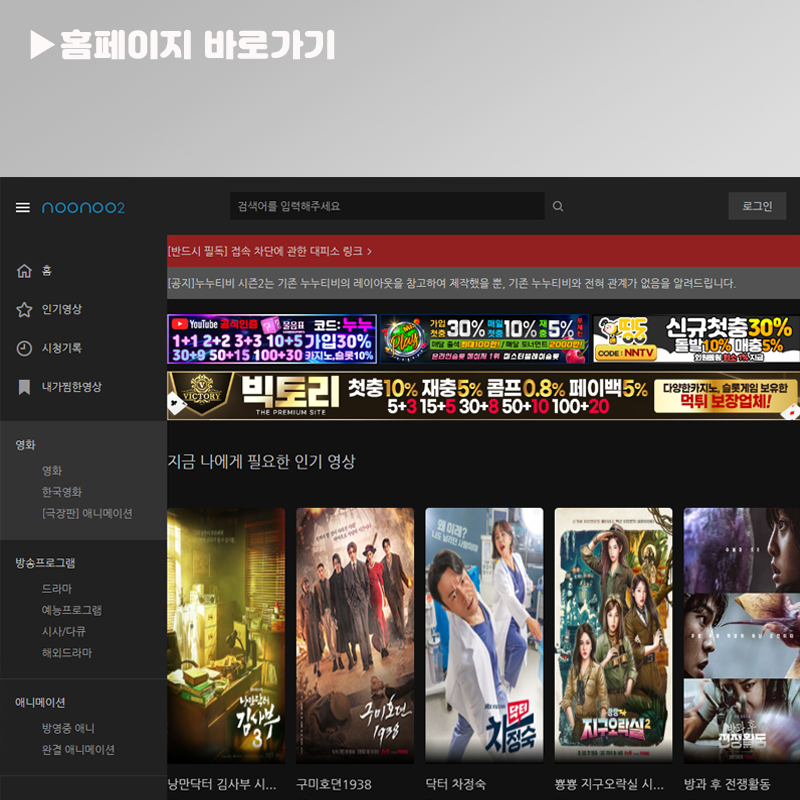Click the [공지]누누티비 시즌2 notice text

[452, 283]
